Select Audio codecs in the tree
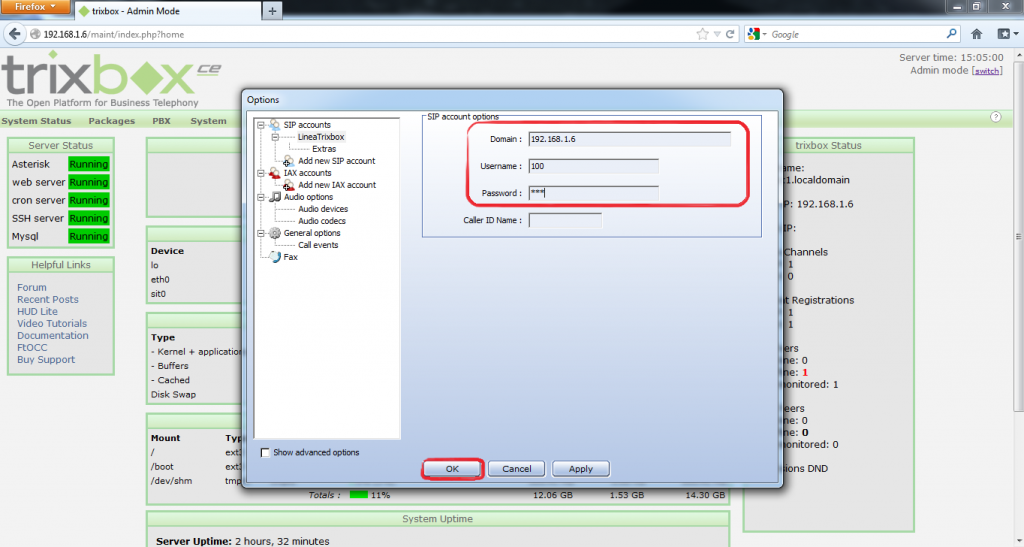The height and width of the screenshot is (547, 1024). (322, 221)
